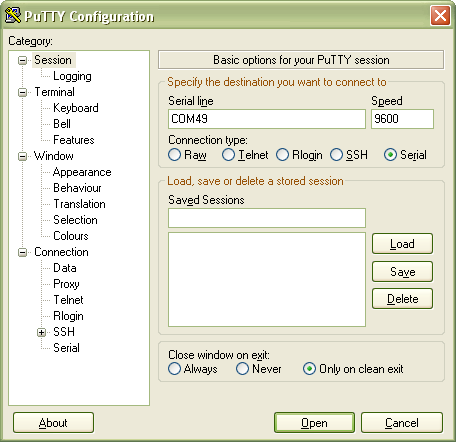Collapse the Terminal tree node
This screenshot has height=442, width=456.
(22, 92)
